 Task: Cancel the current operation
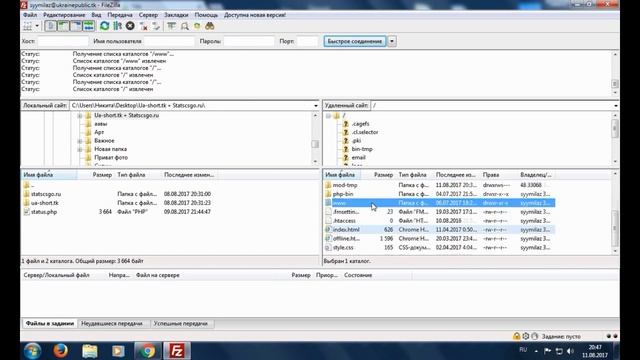(130, 26)
